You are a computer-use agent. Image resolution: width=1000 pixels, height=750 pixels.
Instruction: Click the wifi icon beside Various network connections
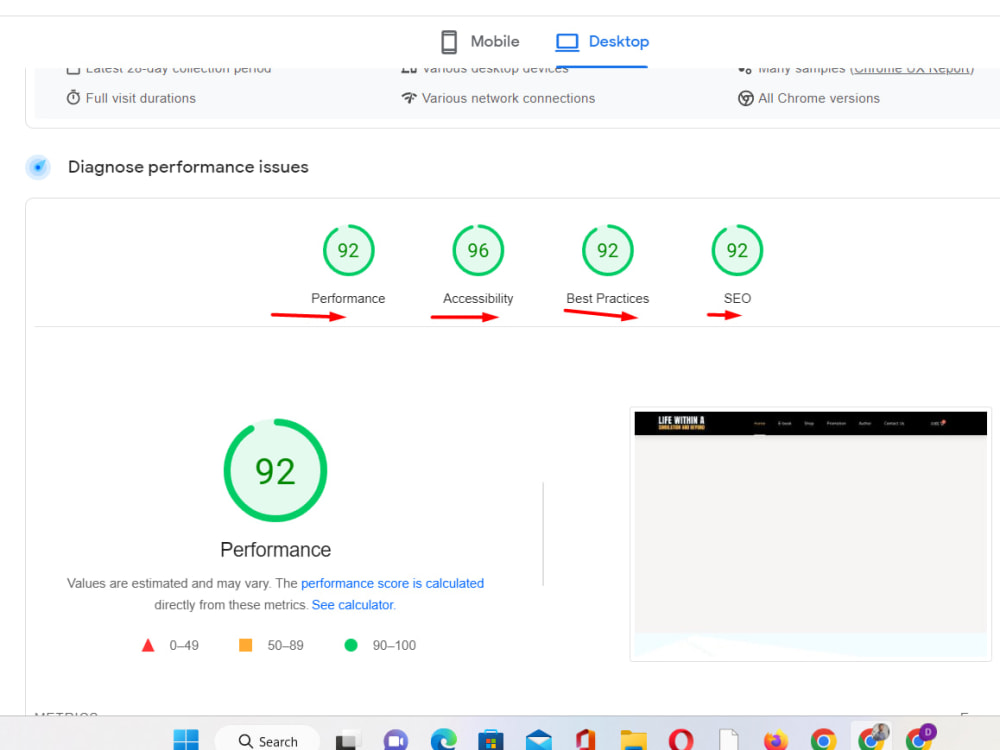click(x=409, y=98)
